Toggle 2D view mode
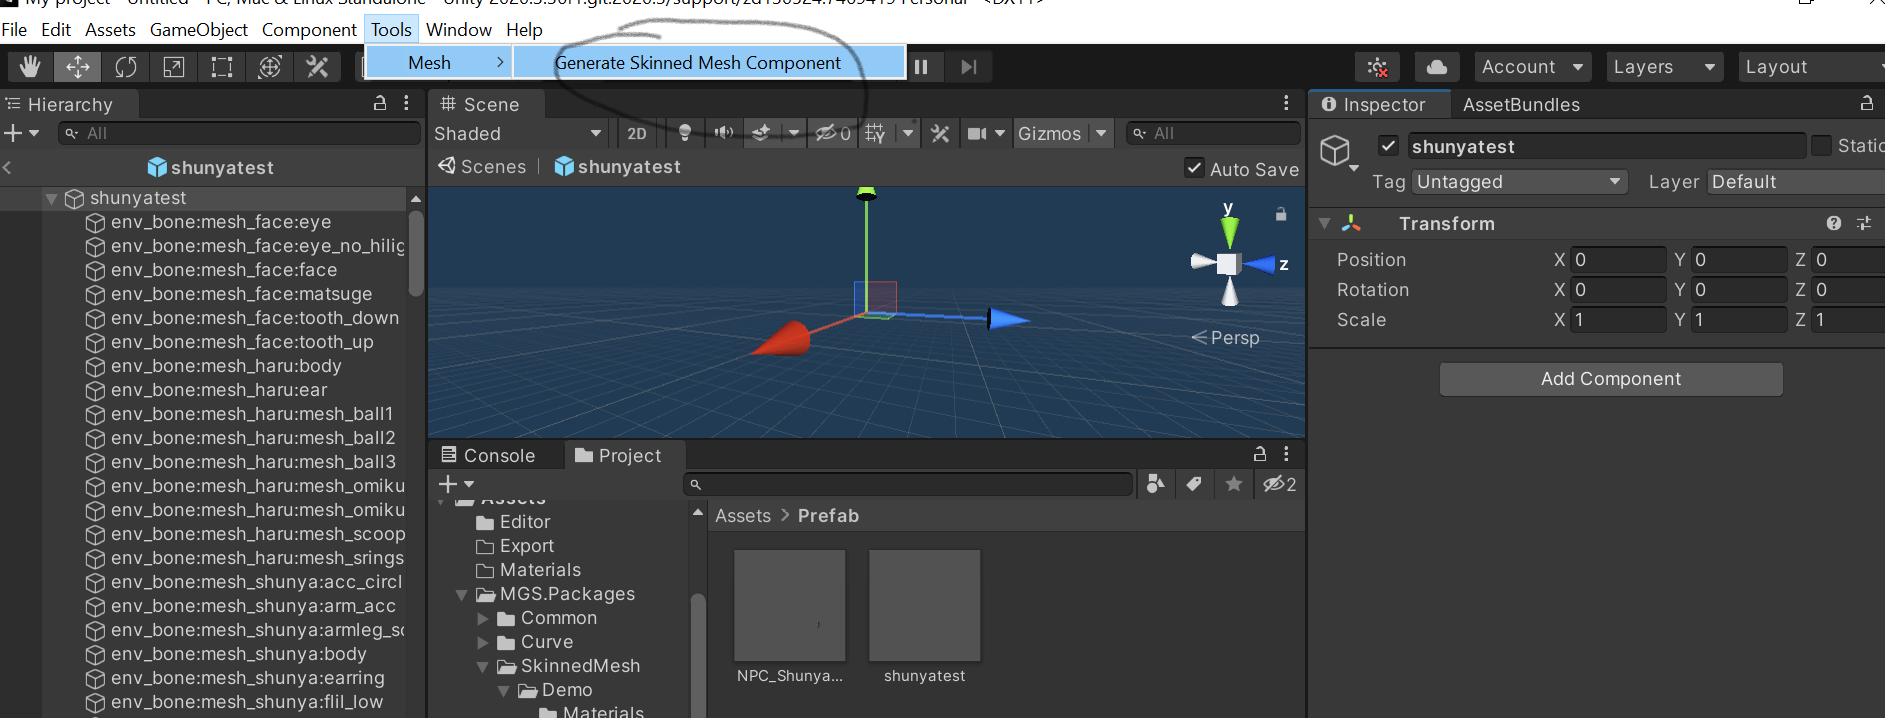The image size is (1885, 718). pos(637,133)
